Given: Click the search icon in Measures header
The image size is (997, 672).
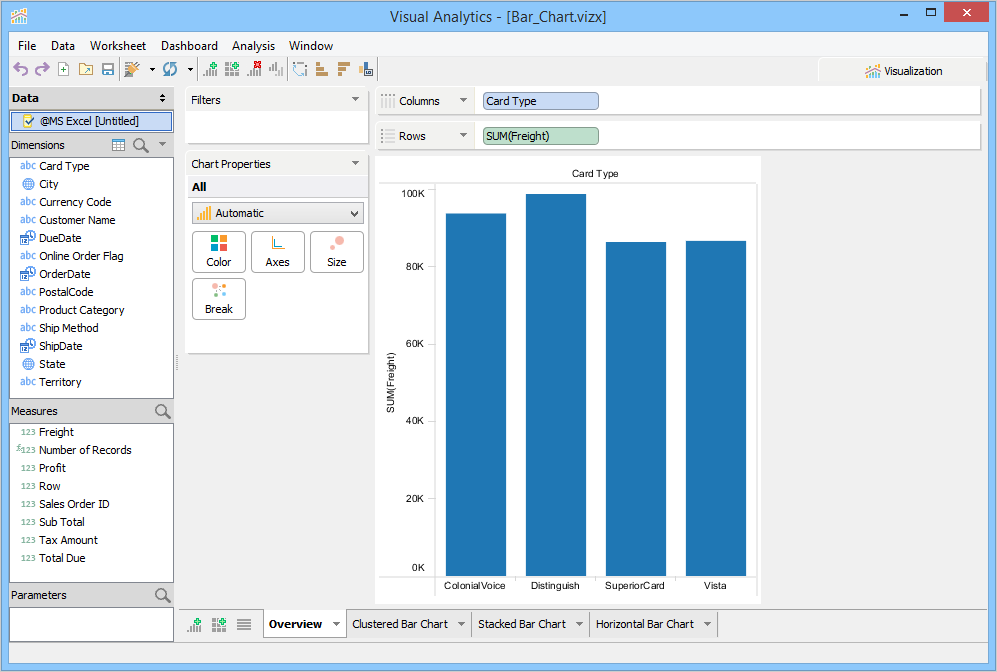Looking at the screenshot, I should [x=162, y=411].
